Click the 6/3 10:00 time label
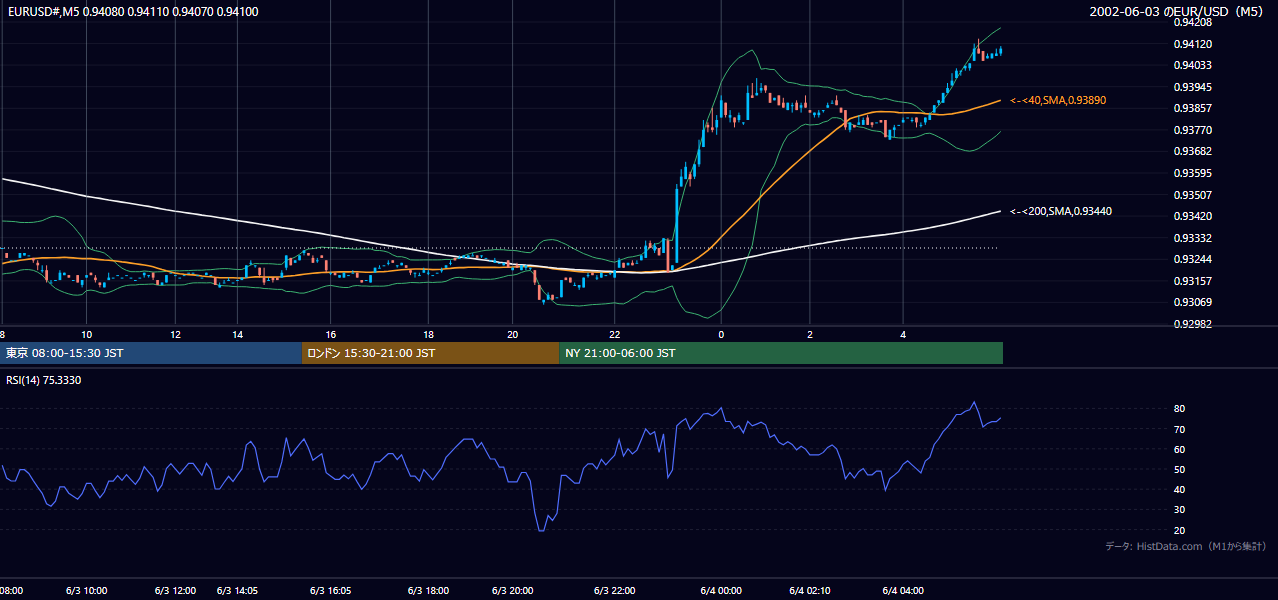 pos(87,591)
